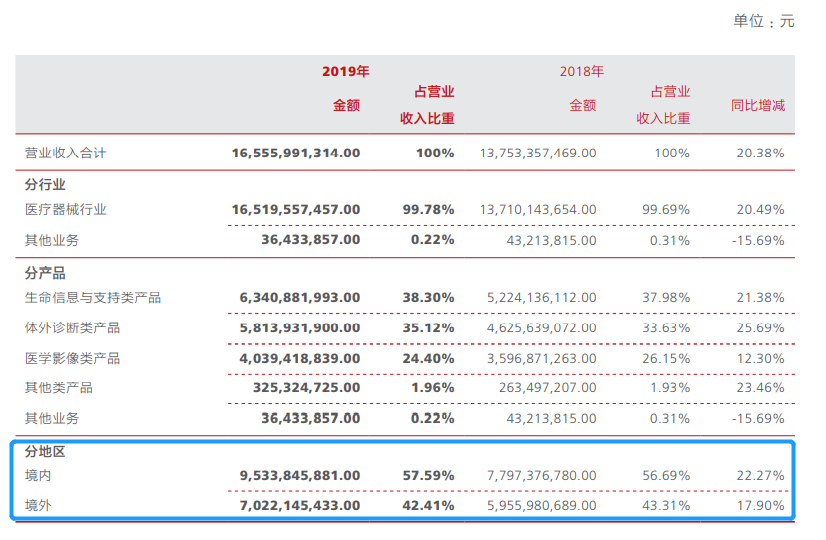Select the 境外 row label
This screenshot has width=826, height=540.
pyautogui.click(x=38, y=505)
